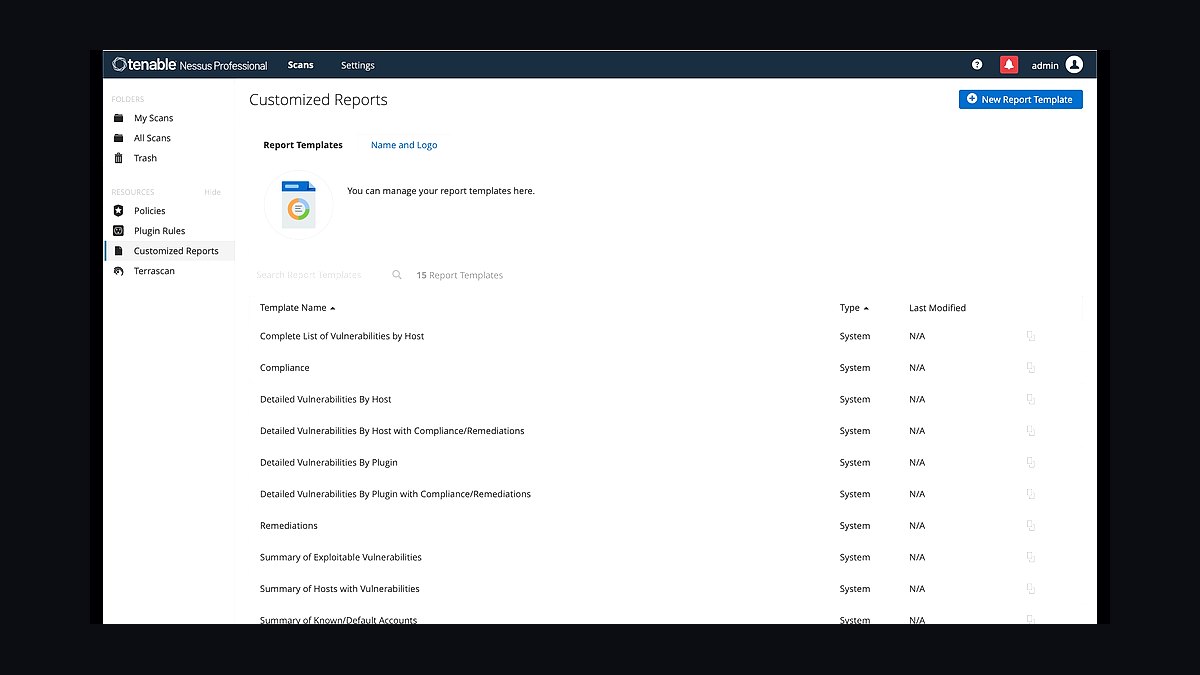Open the Settings menu
1200x675 pixels.
click(x=357, y=65)
